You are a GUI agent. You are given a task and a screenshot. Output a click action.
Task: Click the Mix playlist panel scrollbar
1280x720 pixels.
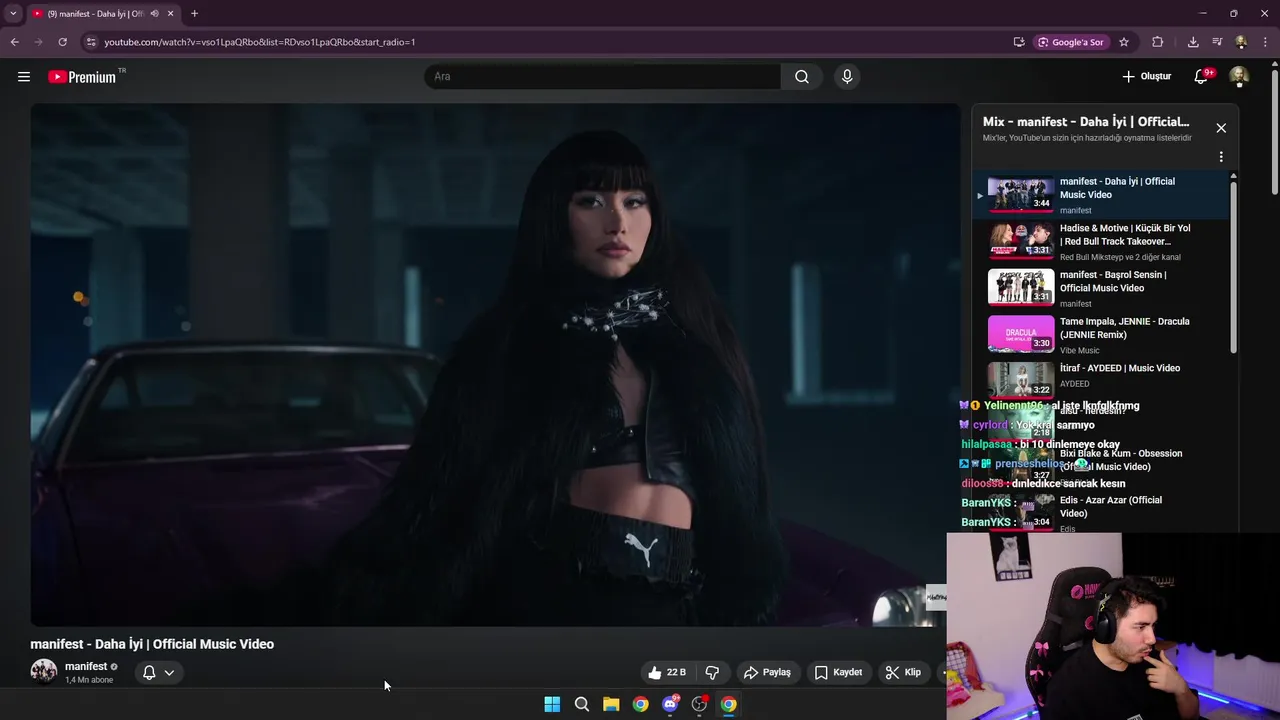coord(1234,265)
